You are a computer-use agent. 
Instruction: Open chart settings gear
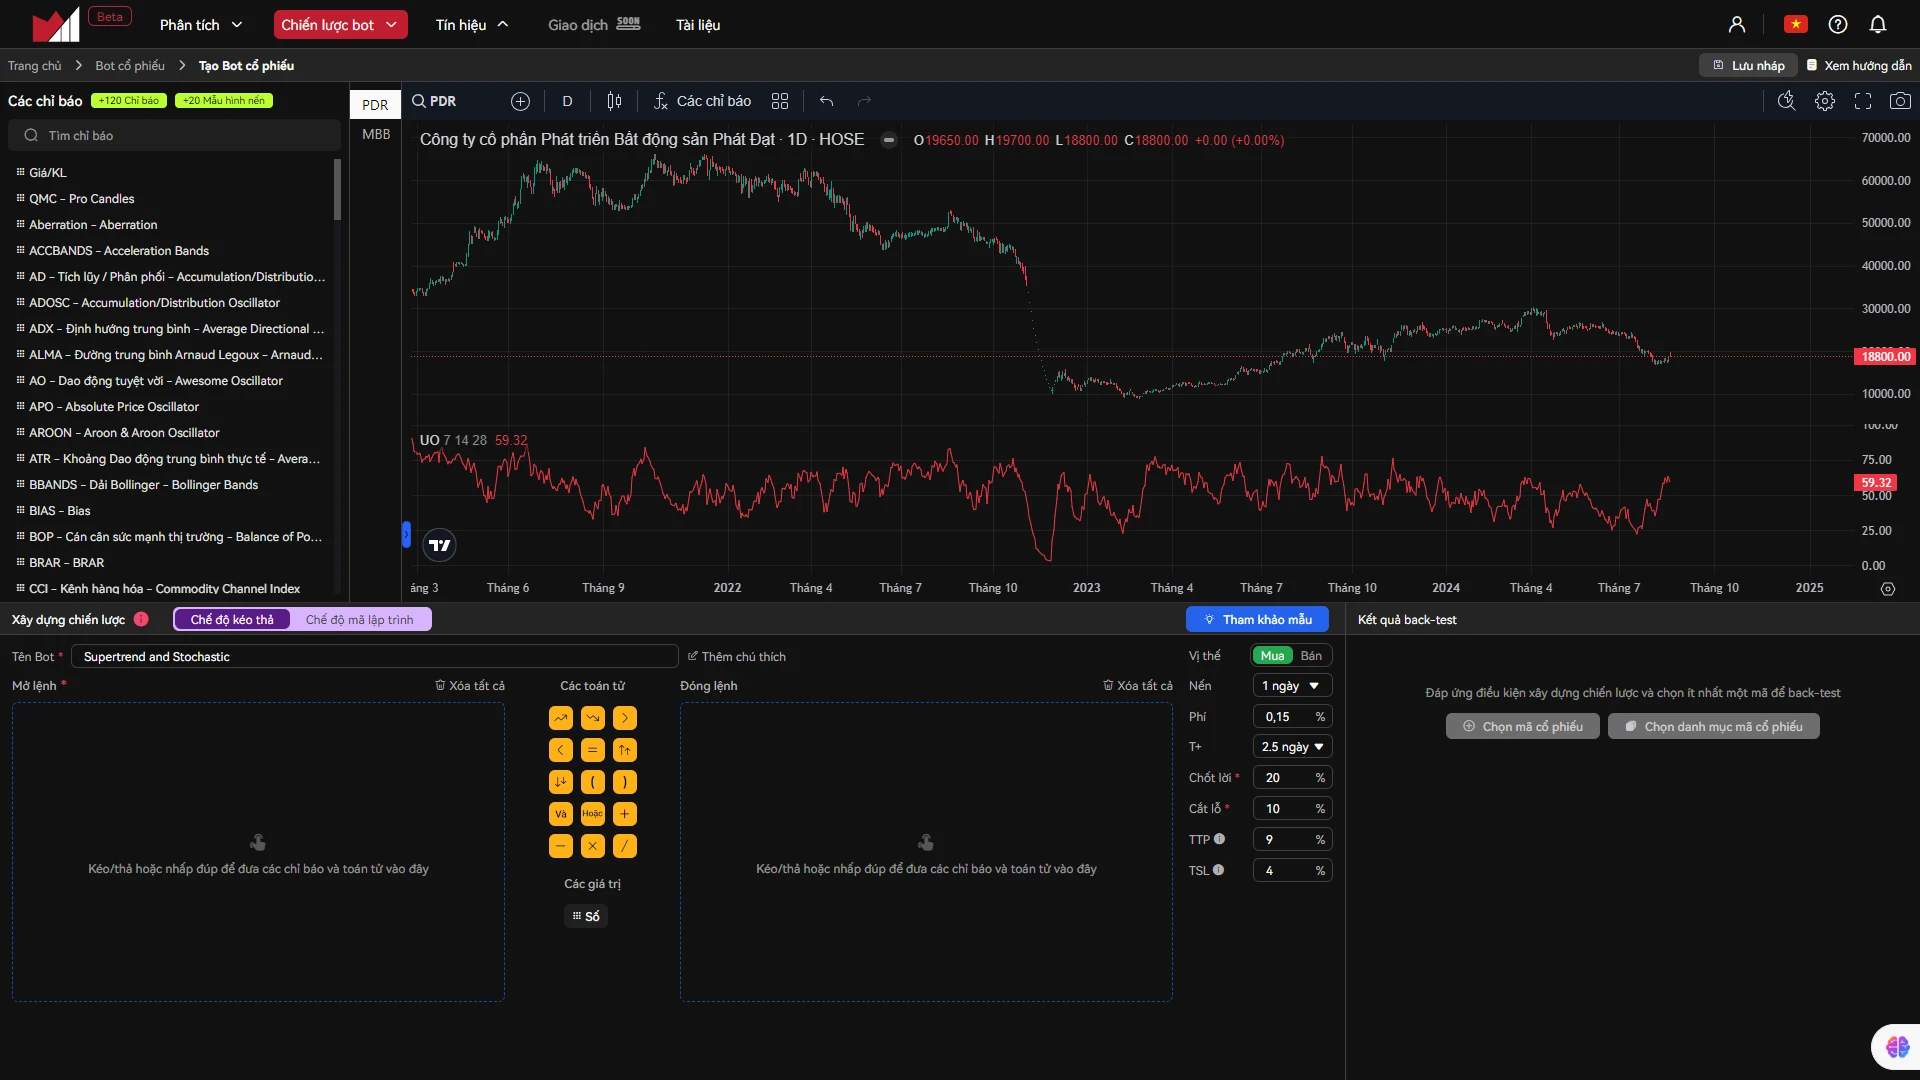coord(1825,101)
